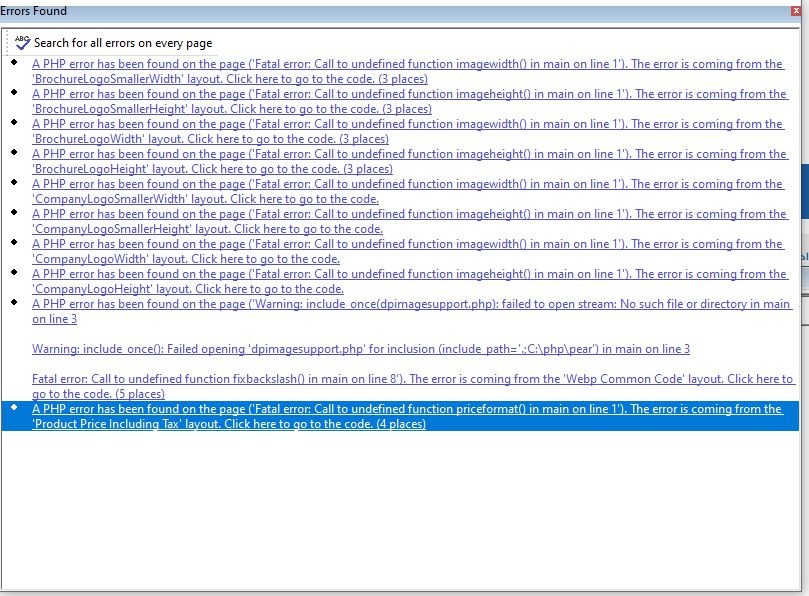Open the BrochureLogoHeight layout error link
Viewport: 809px width, 596px height.
coord(410,161)
